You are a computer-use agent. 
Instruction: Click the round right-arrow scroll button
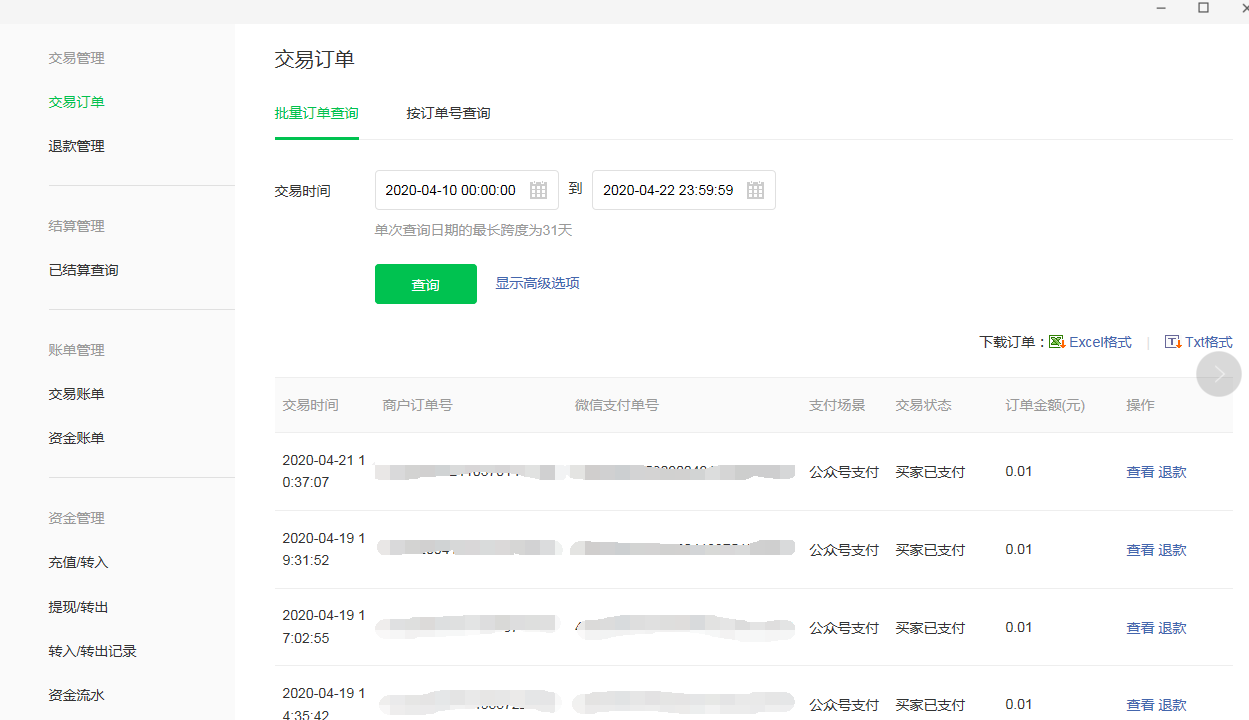coord(1219,374)
